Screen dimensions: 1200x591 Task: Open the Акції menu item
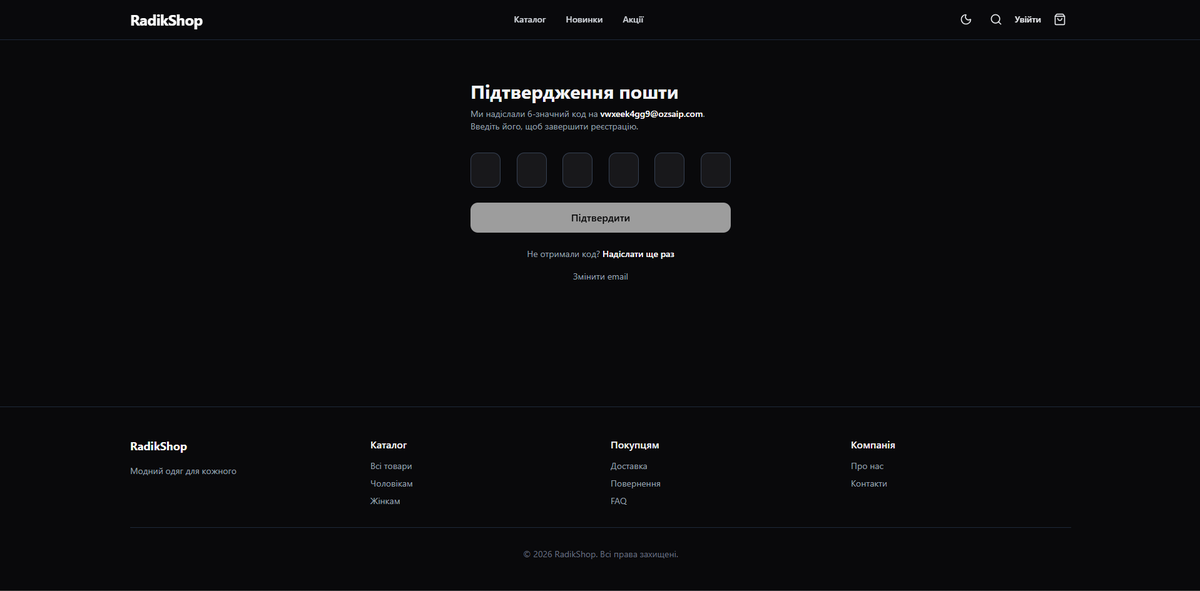click(633, 19)
